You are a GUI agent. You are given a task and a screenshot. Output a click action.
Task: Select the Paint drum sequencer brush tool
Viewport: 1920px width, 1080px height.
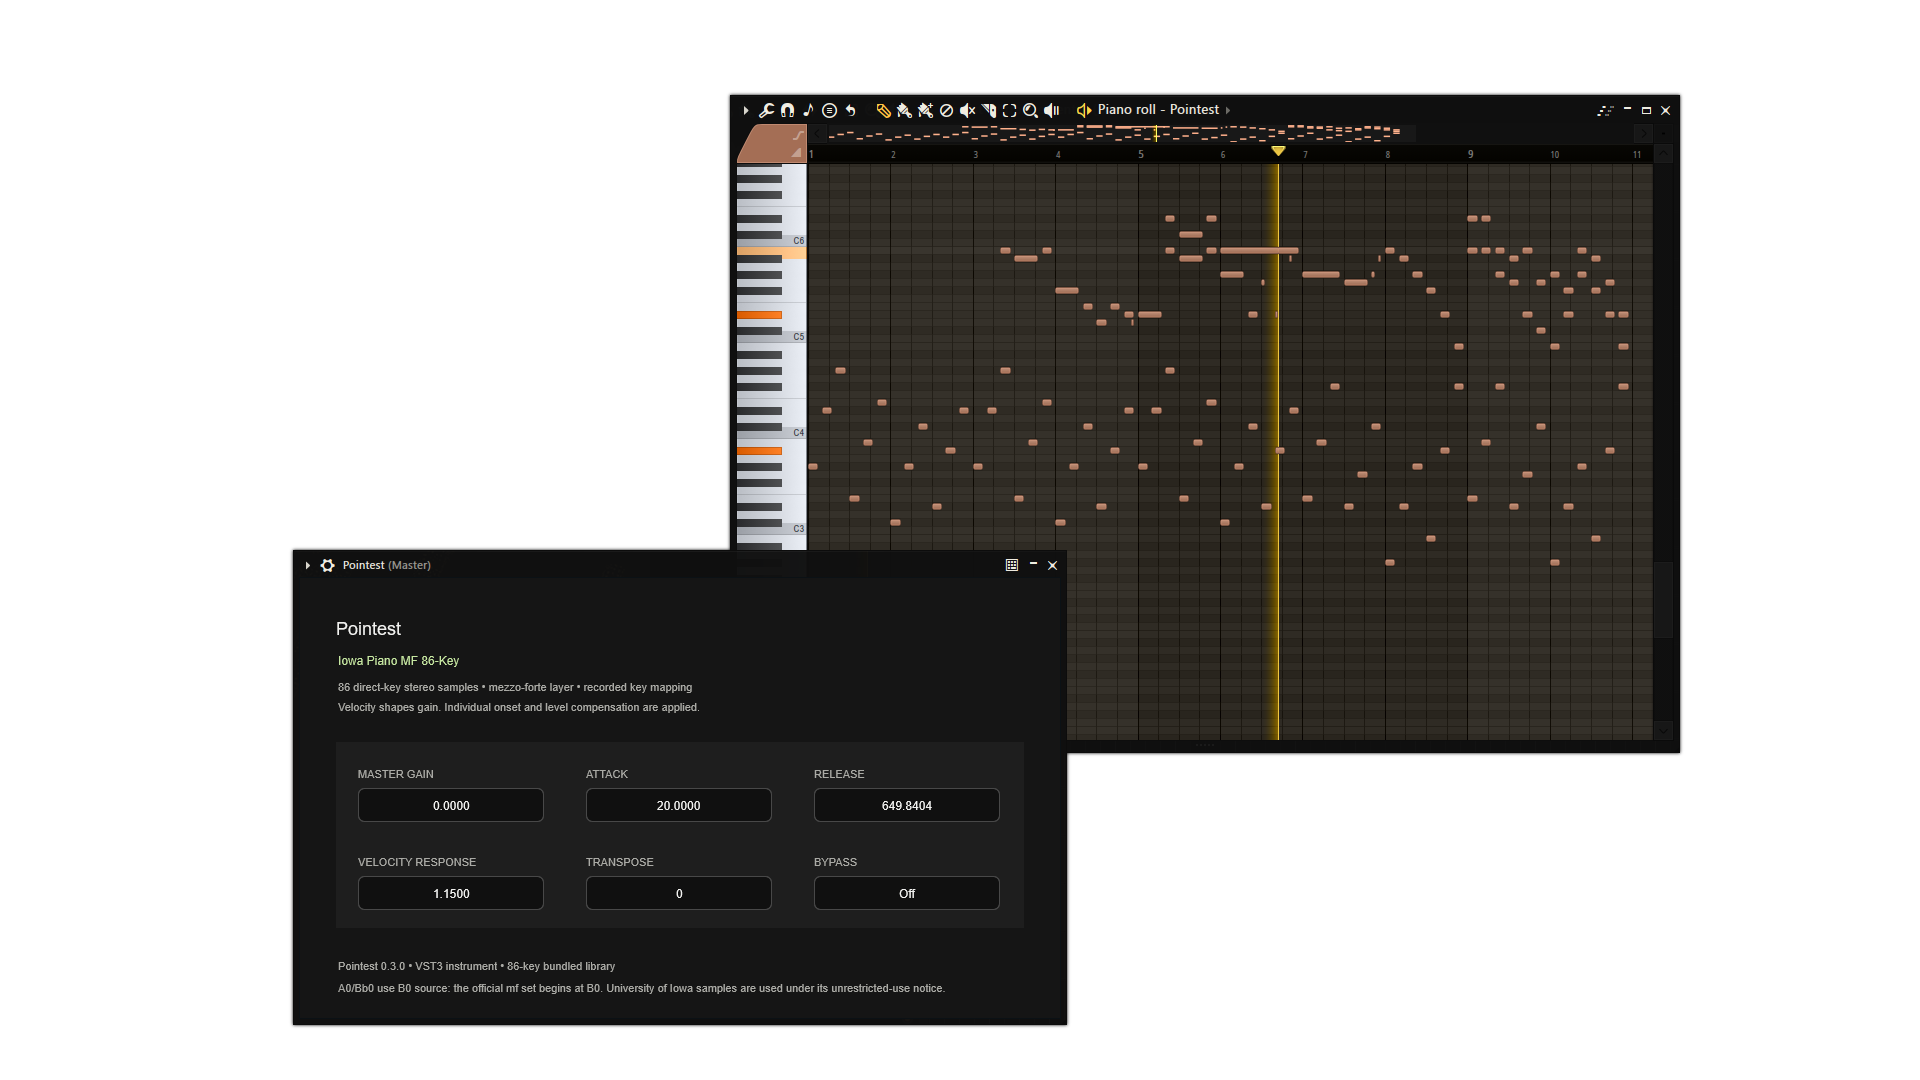tap(926, 110)
